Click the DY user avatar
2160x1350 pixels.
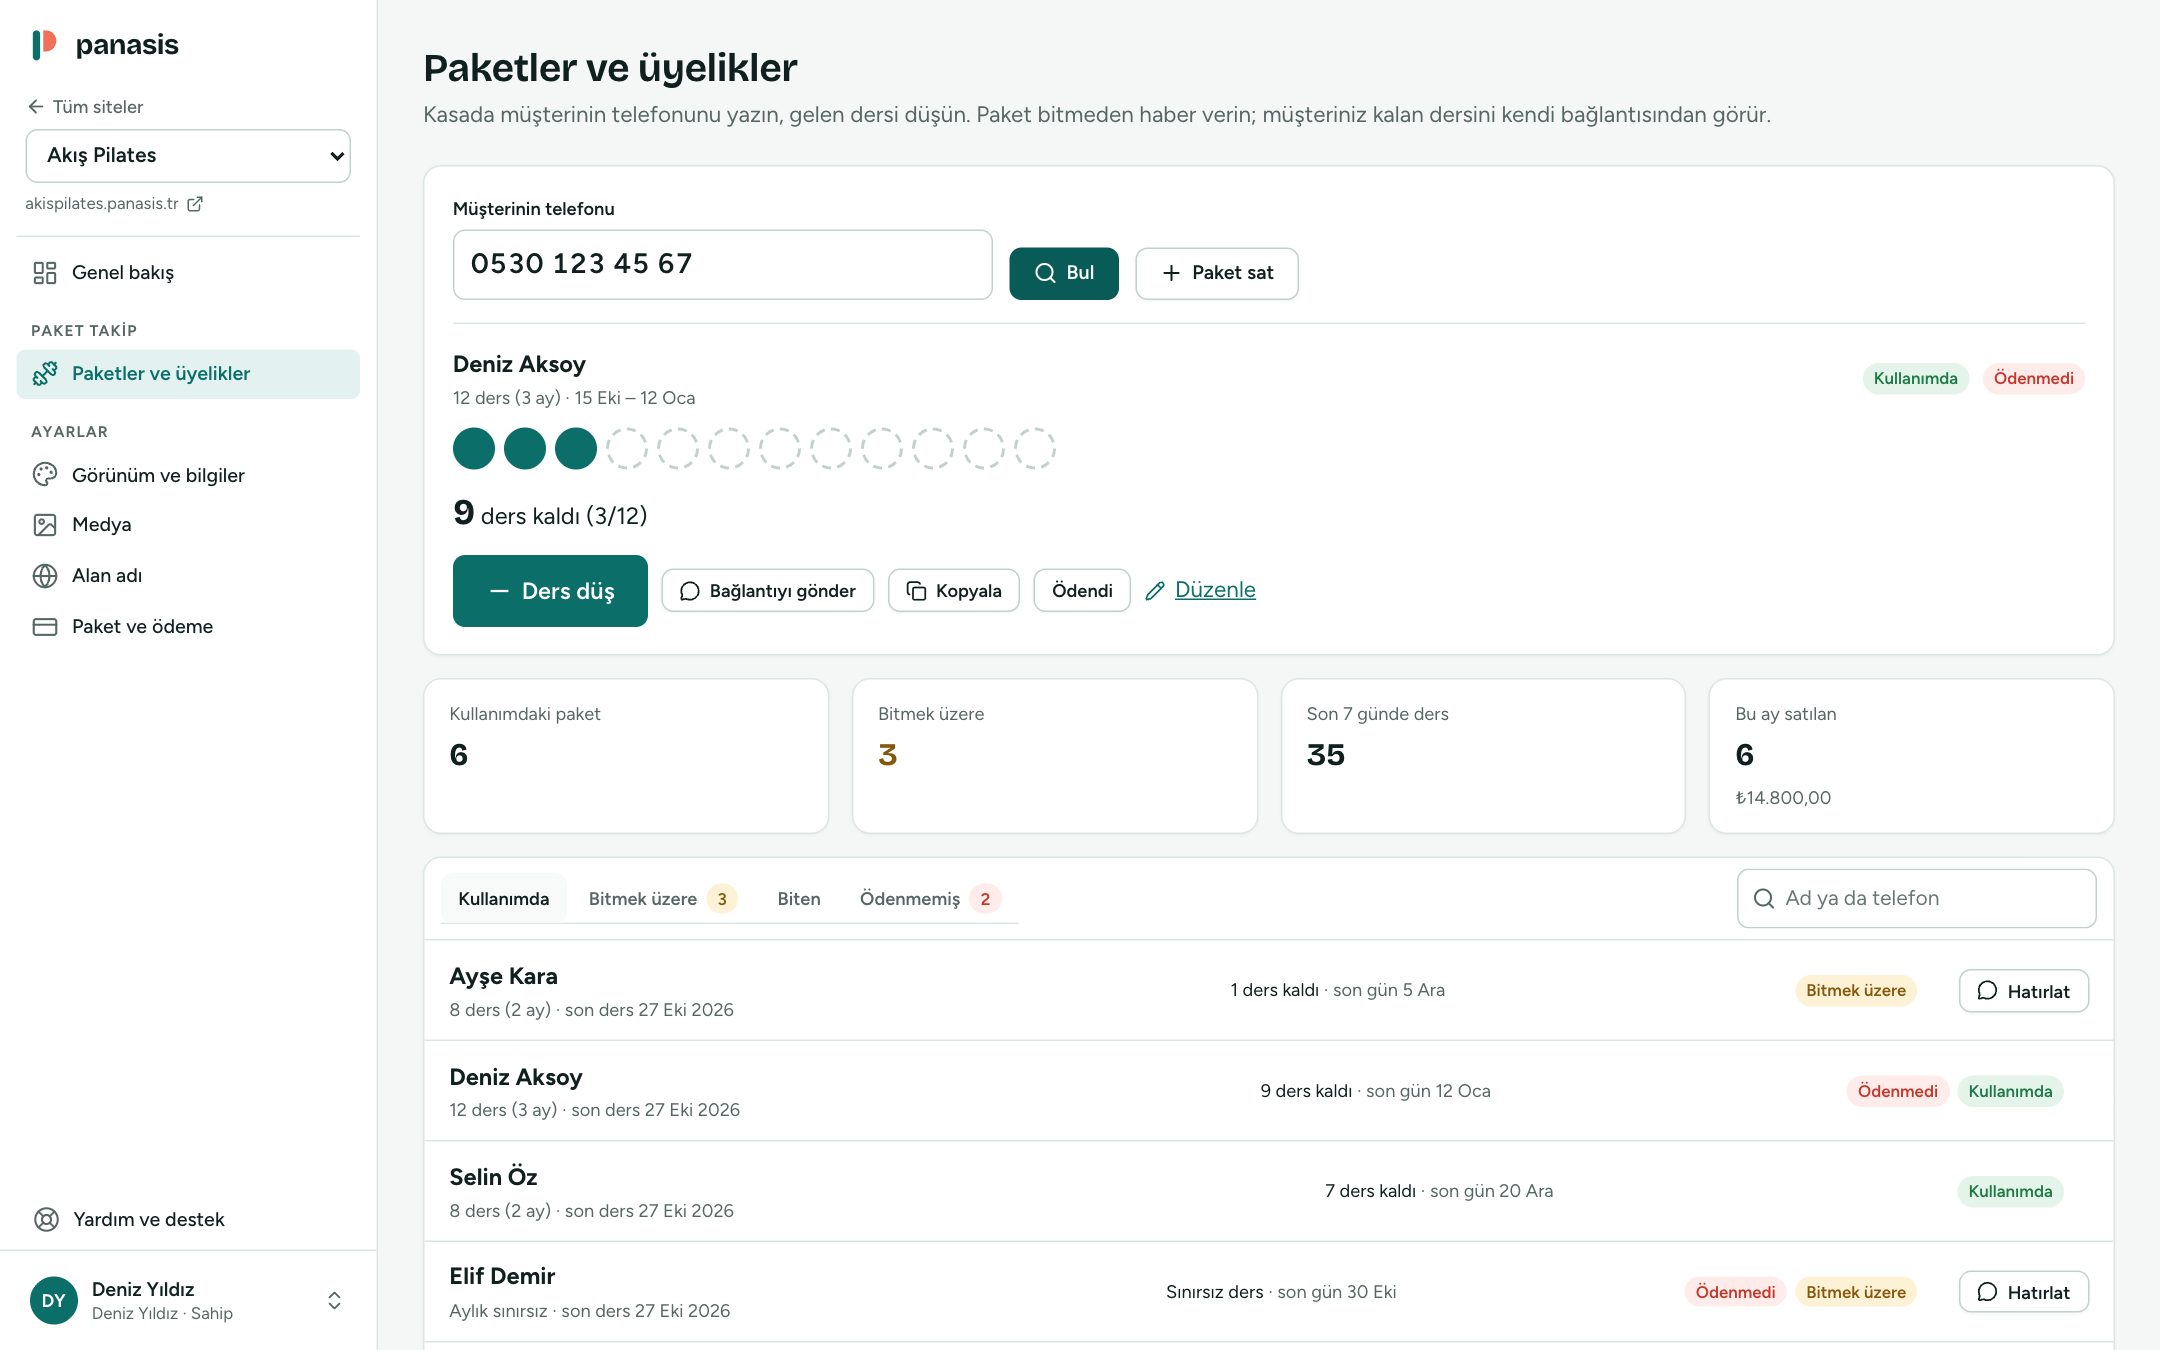[54, 1300]
